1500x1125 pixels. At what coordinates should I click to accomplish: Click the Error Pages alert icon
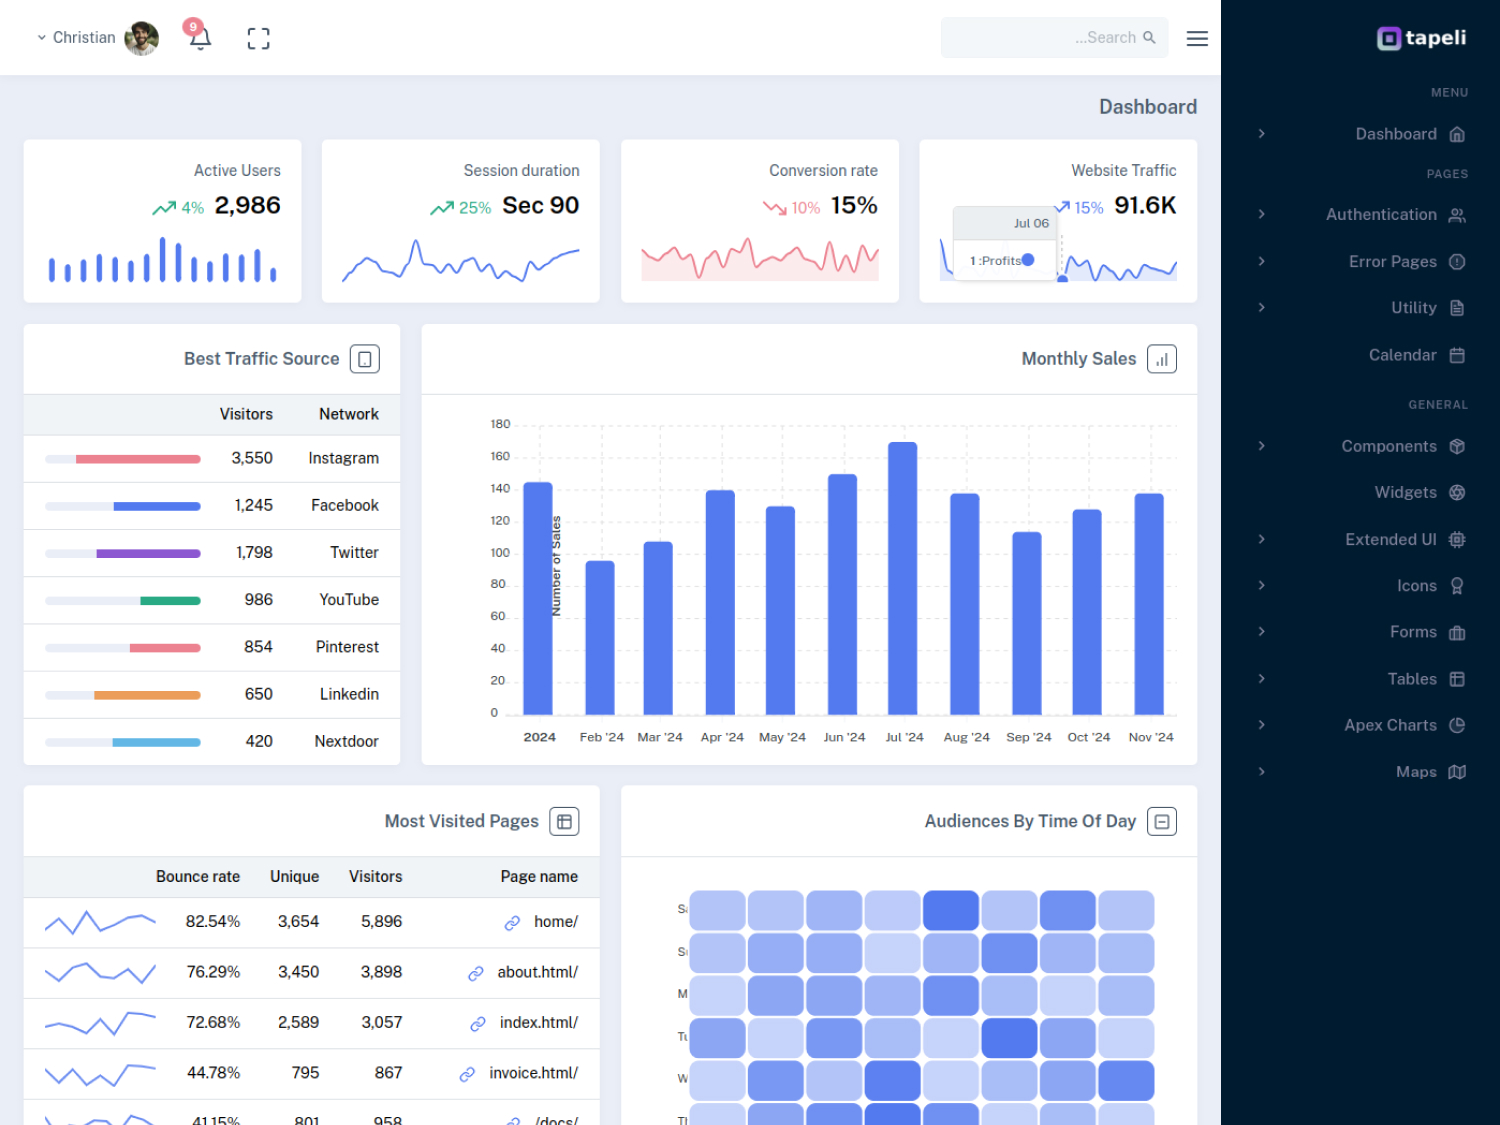coord(1457,261)
